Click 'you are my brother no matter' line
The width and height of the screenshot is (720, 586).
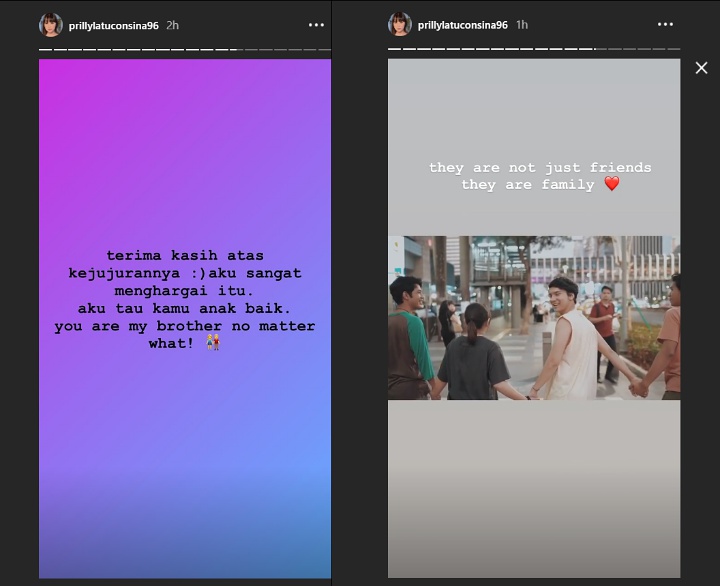(x=185, y=327)
